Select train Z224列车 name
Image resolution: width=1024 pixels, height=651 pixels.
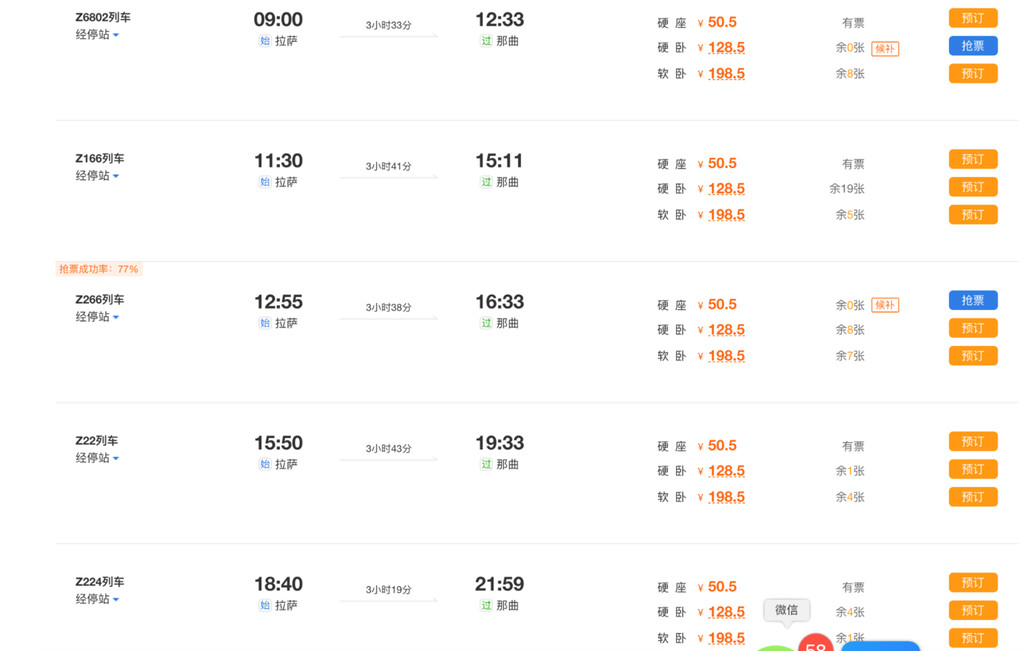(x=100, y=582)
